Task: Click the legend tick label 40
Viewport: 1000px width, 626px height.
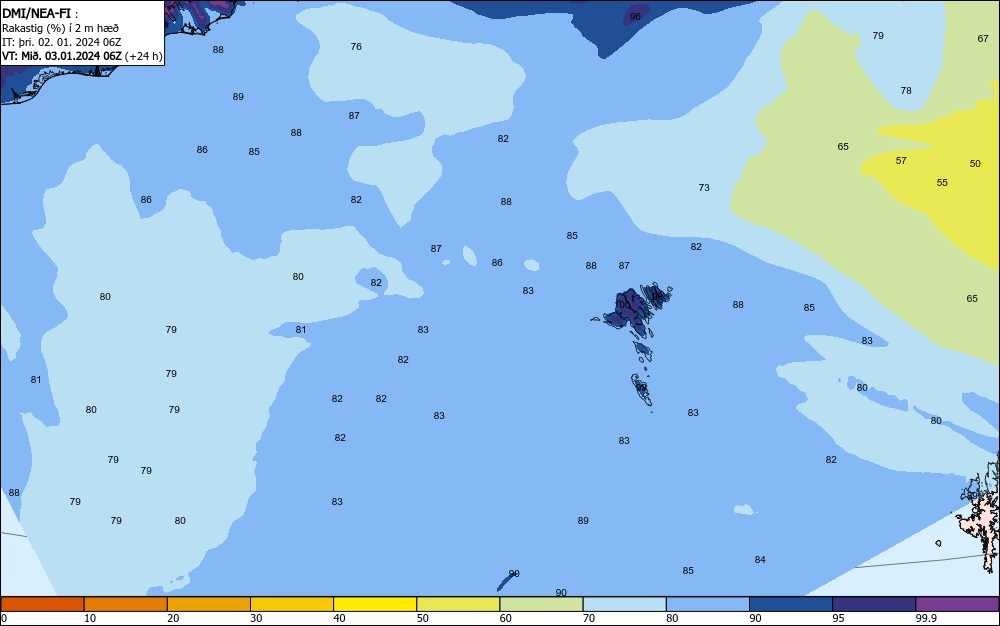Action: click(x=339, y=618)
